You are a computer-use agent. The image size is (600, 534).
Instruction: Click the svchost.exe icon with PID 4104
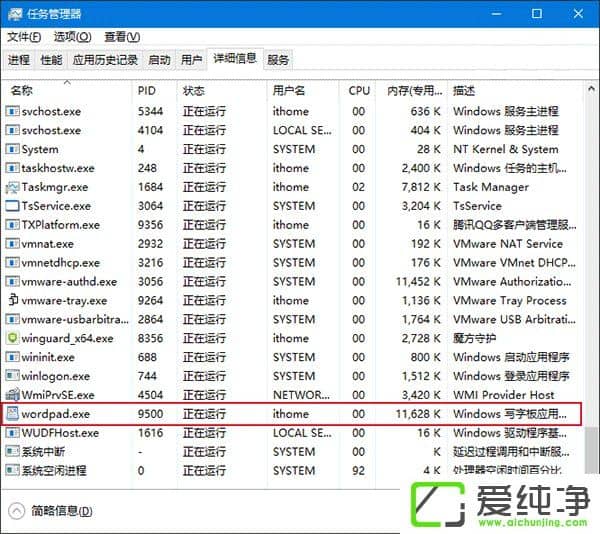[x=12, y=130]
